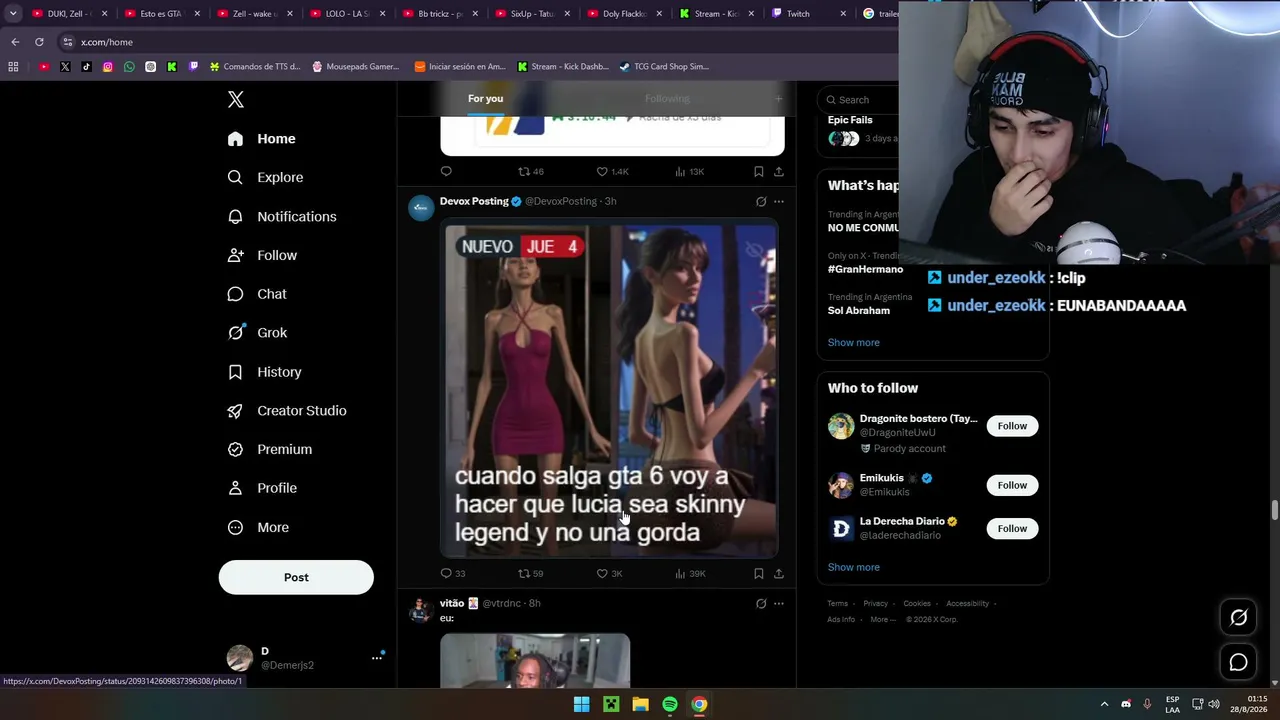Image resolution: width=1280 pixels, height=720 pixels.
Task: Open the Privacy footer link
Action: (x=875, y=603)
